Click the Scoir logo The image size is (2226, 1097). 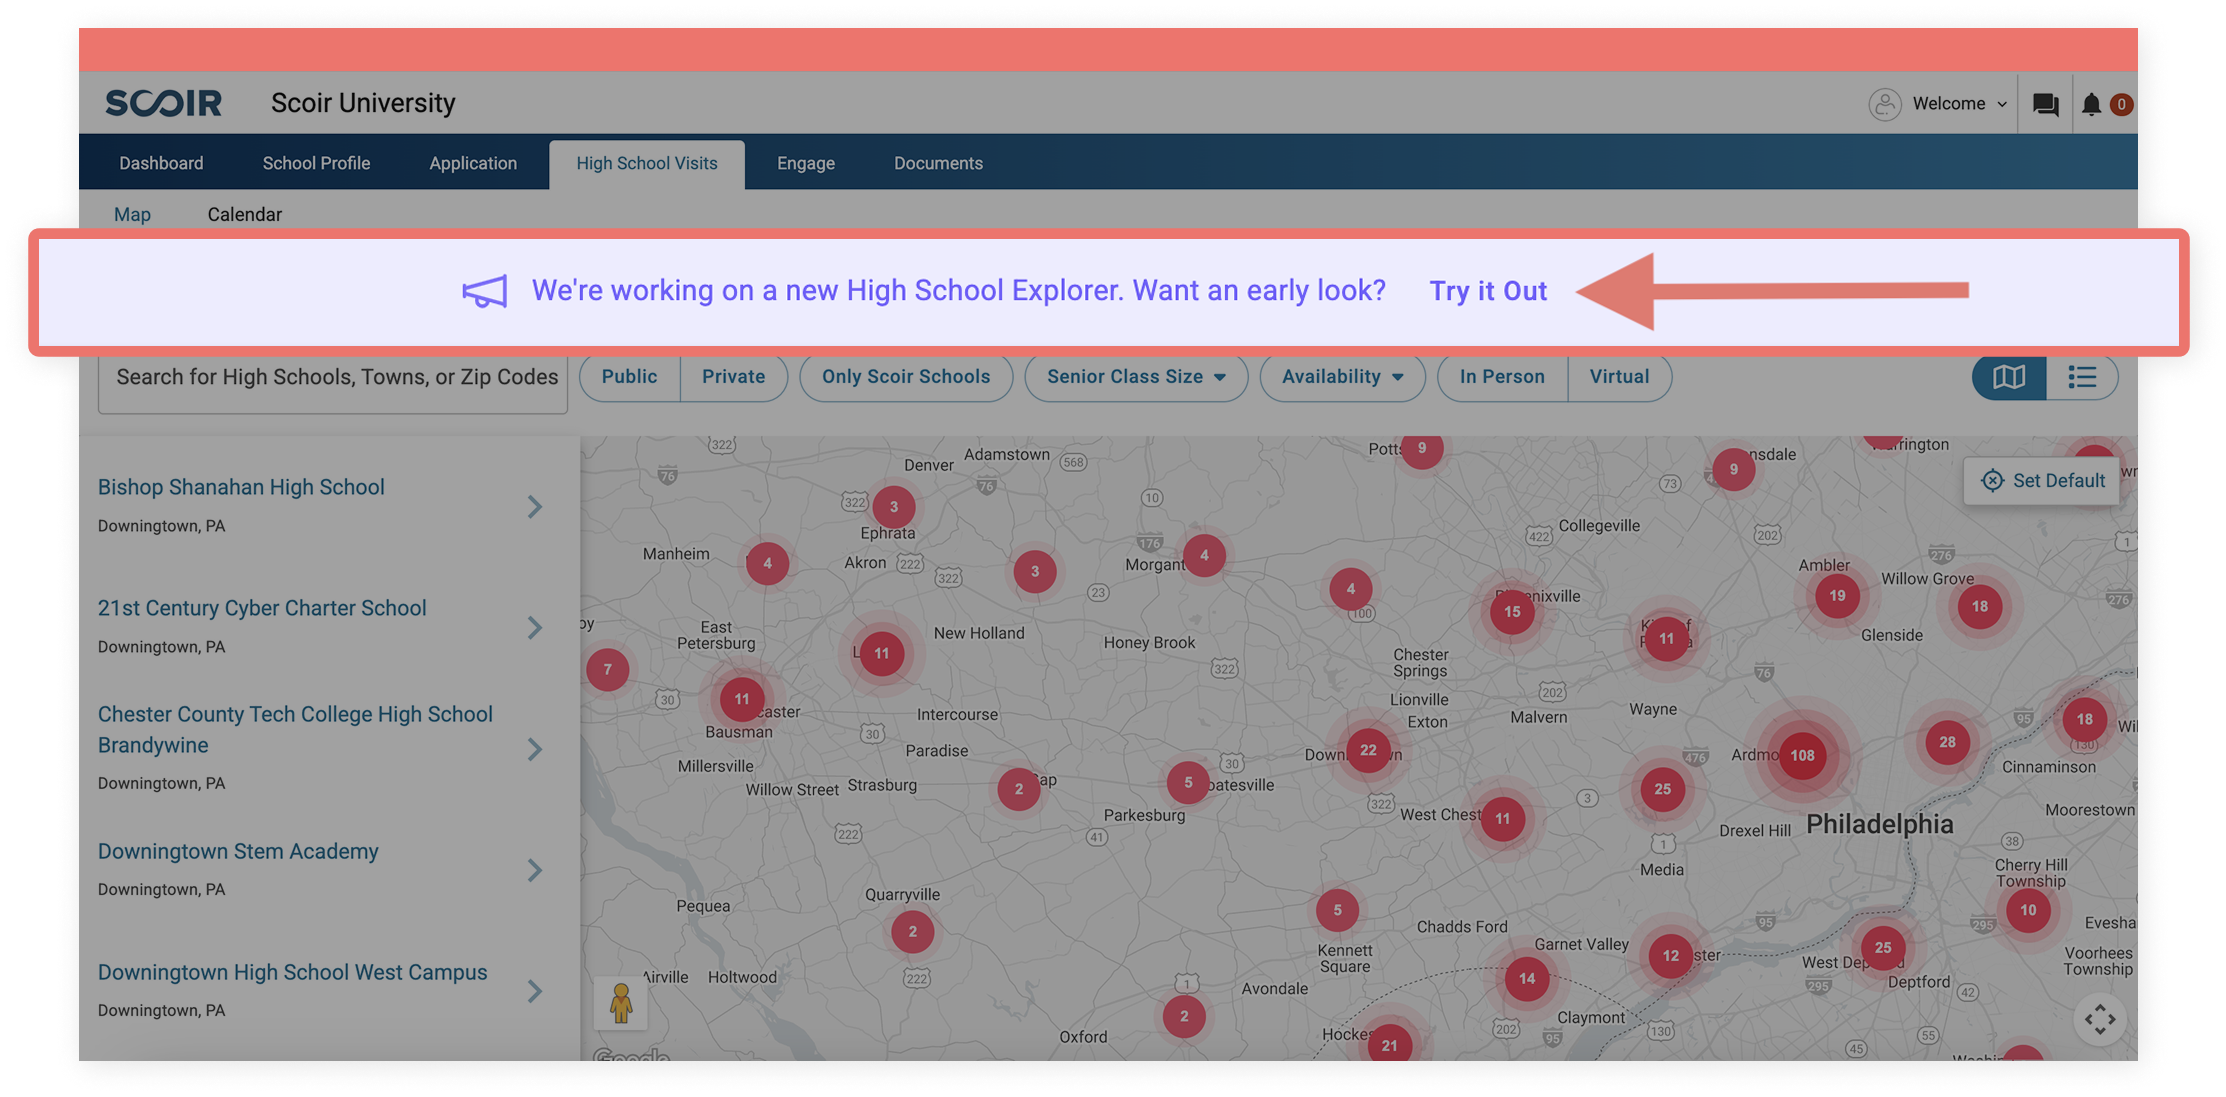pyautogui.click(x=164, y=103)
